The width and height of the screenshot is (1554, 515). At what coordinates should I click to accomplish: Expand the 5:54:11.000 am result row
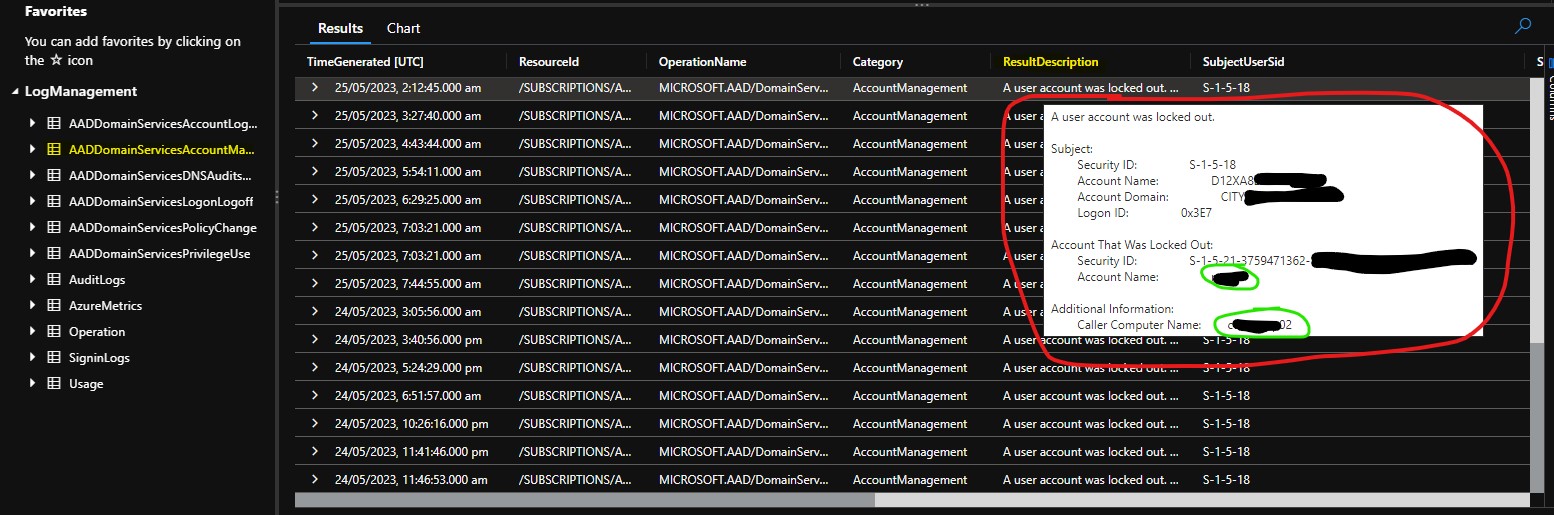(315, 171)
